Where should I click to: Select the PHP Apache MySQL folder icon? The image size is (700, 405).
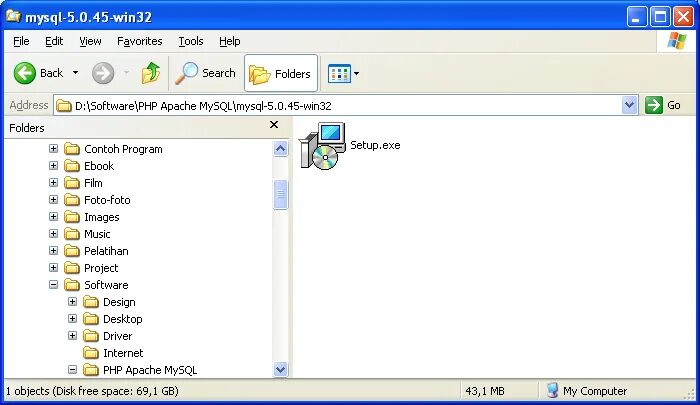(91, 370)
